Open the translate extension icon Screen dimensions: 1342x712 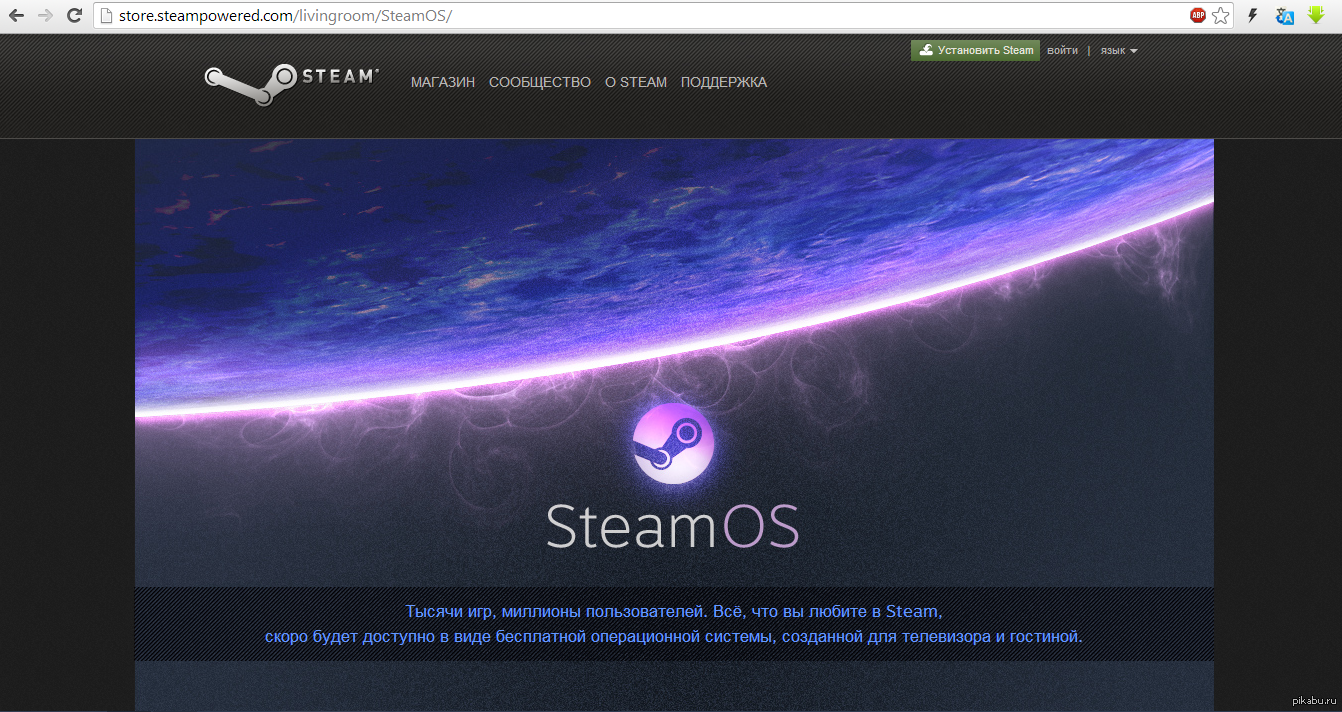1285,16
